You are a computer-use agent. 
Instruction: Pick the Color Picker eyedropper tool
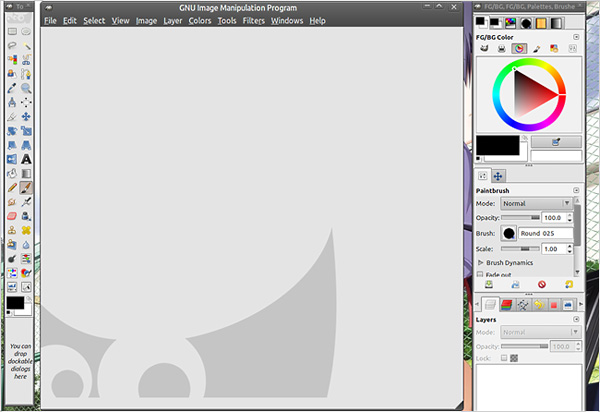pos(12,88)
